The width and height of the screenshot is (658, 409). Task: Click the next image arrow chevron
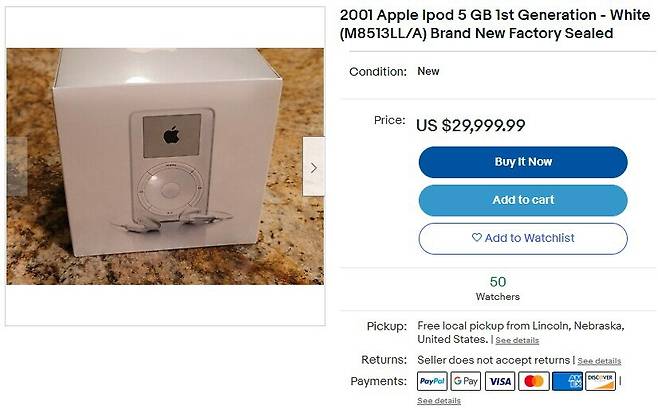click(313, 167)
